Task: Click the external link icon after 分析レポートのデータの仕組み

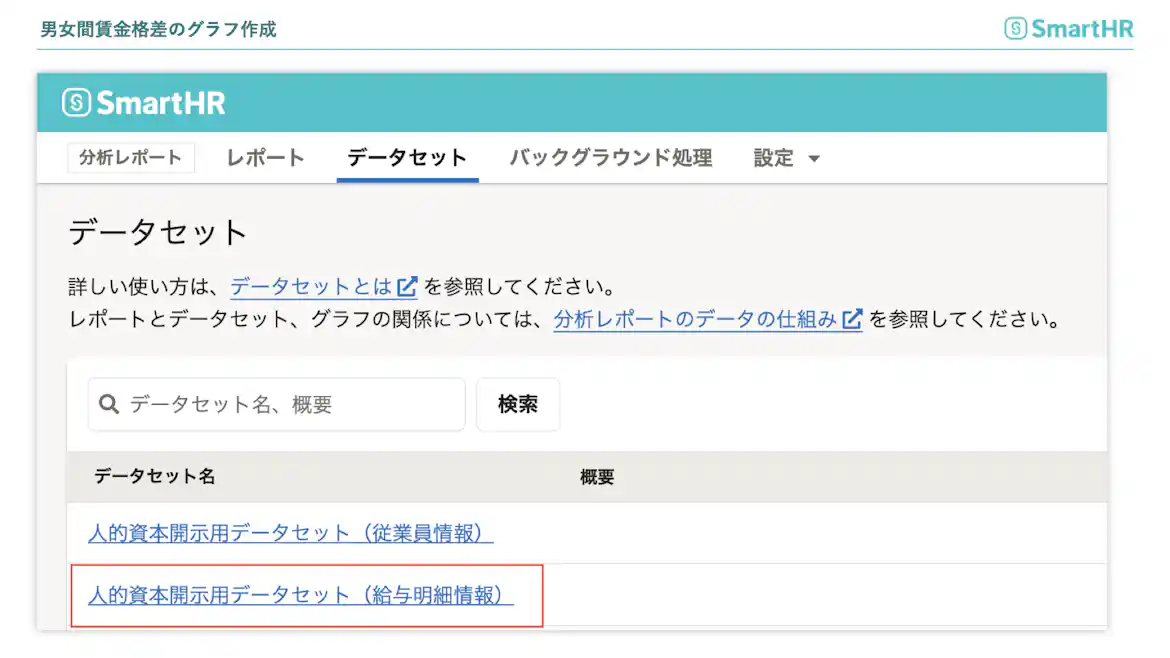Action: 850,322
